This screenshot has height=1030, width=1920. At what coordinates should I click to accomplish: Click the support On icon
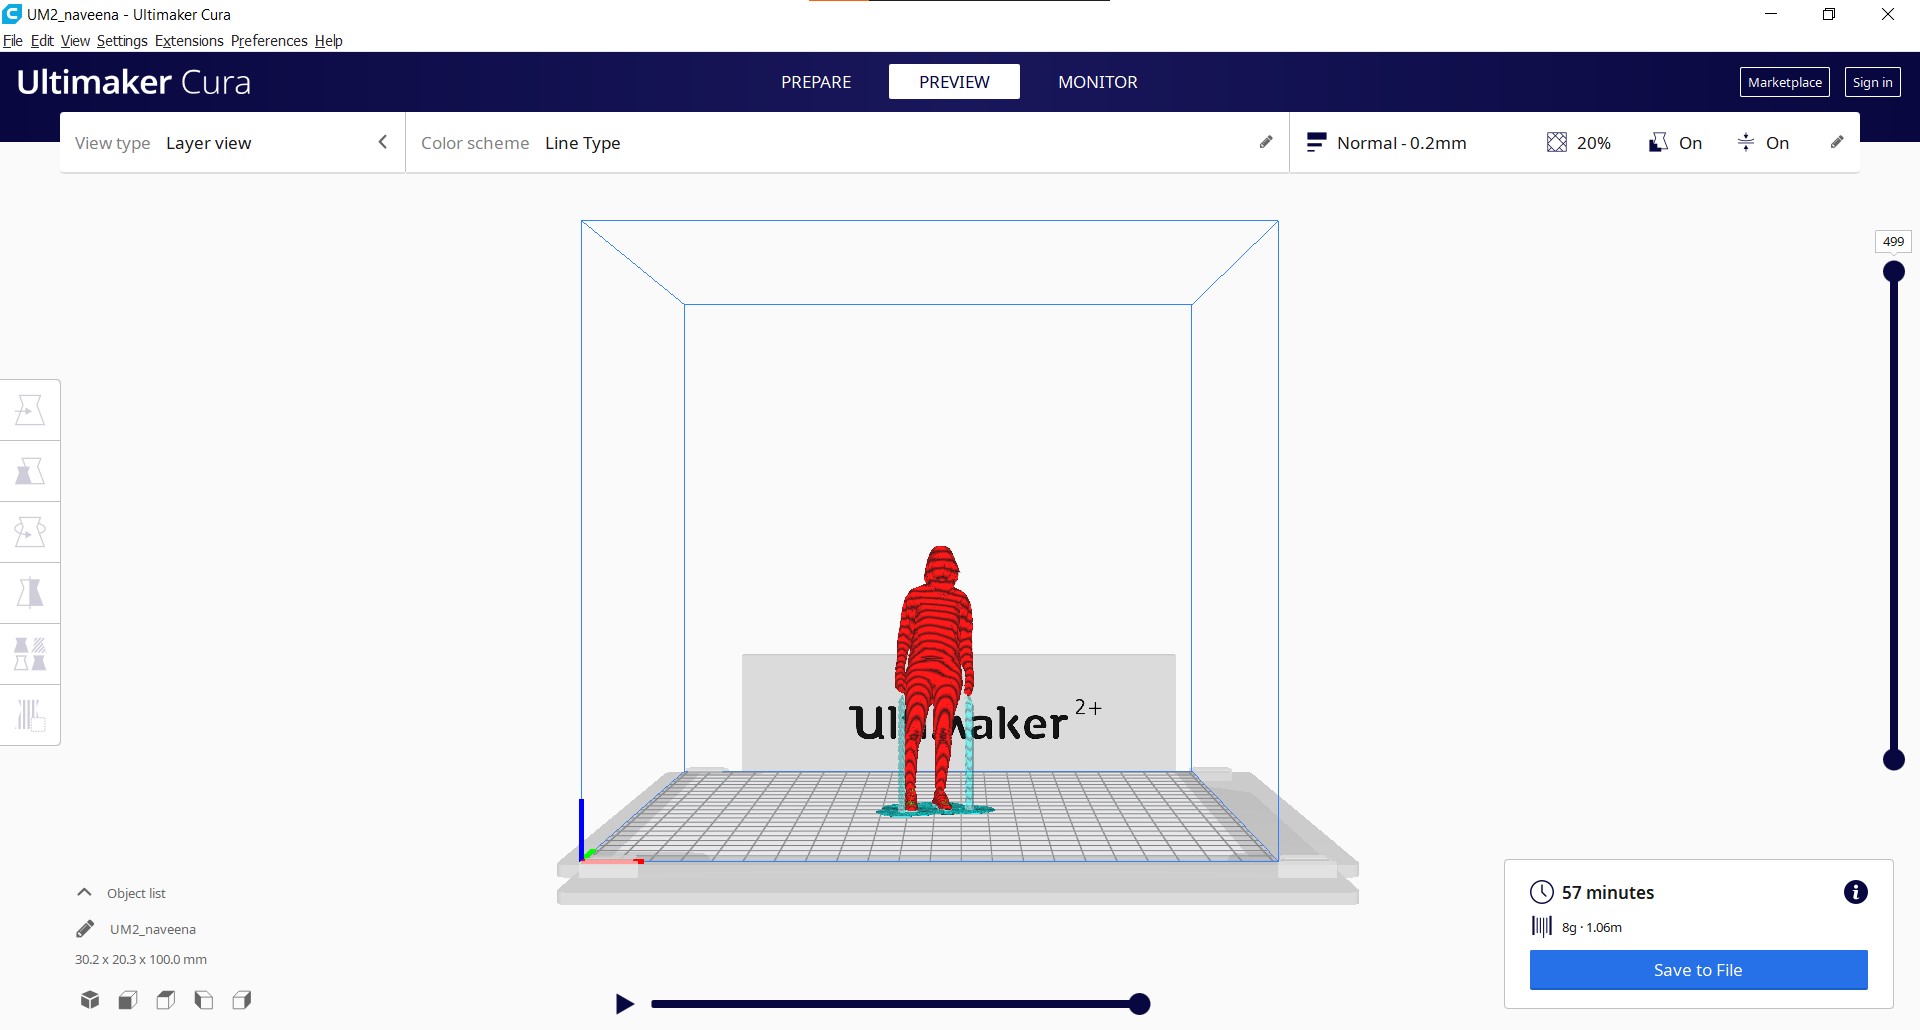(x=1658, y=142)
